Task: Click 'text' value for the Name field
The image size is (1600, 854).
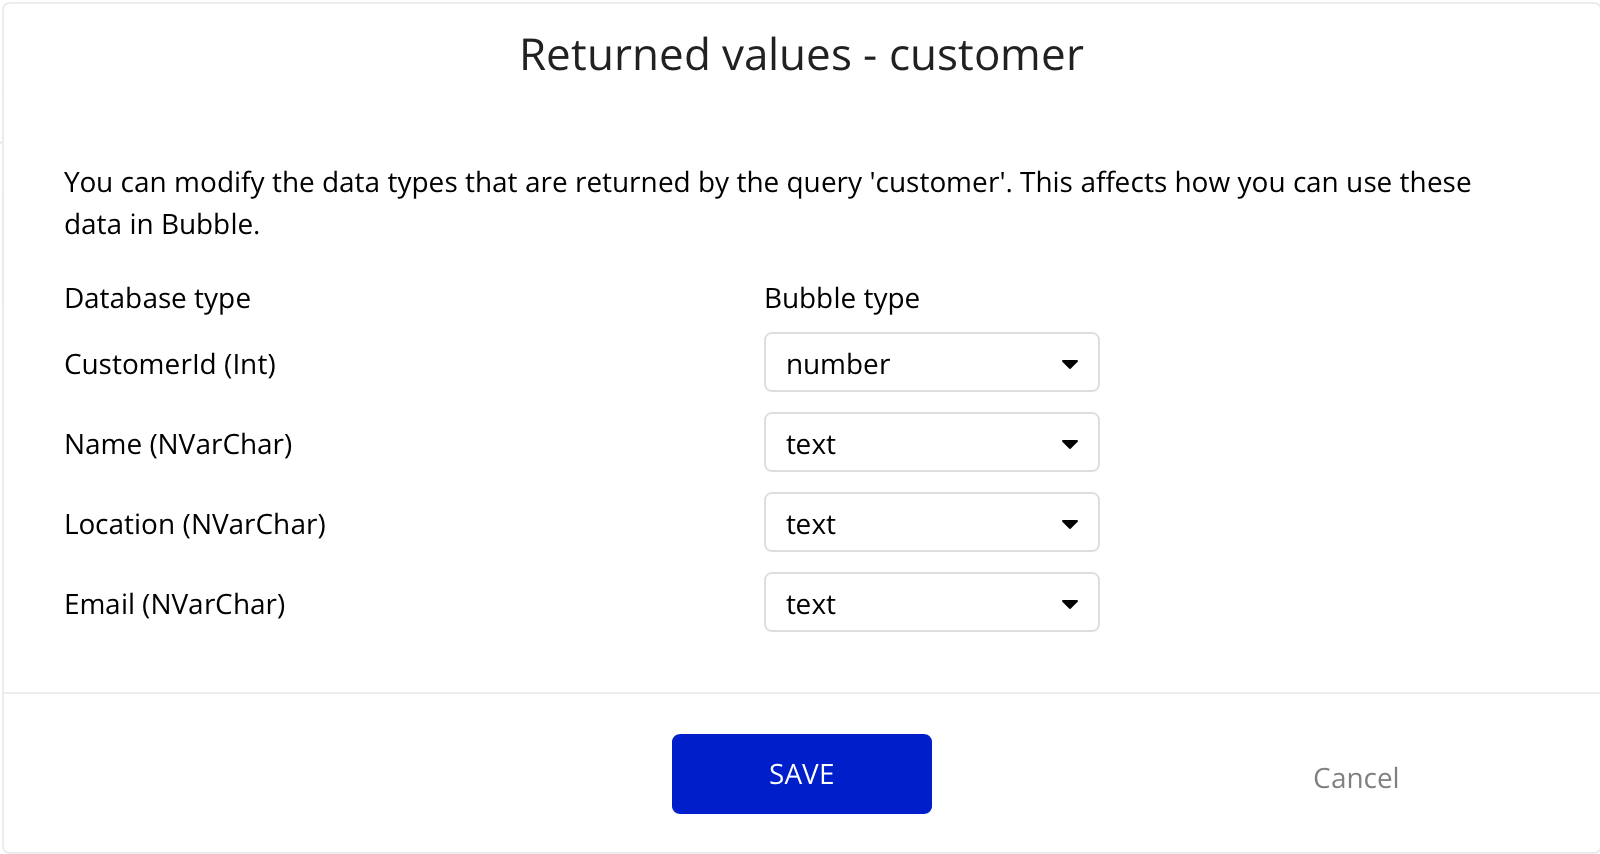Action: tap(811, 444)
